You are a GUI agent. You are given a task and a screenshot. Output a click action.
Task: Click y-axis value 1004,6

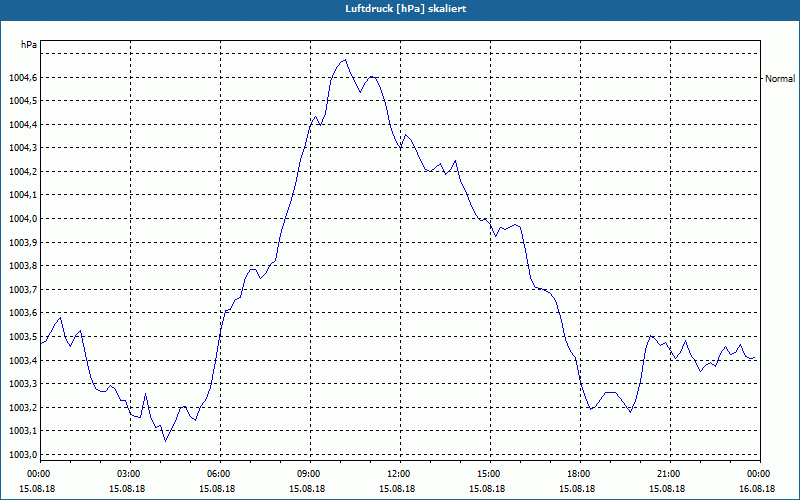pyautogui.click(x=23, y=78)
